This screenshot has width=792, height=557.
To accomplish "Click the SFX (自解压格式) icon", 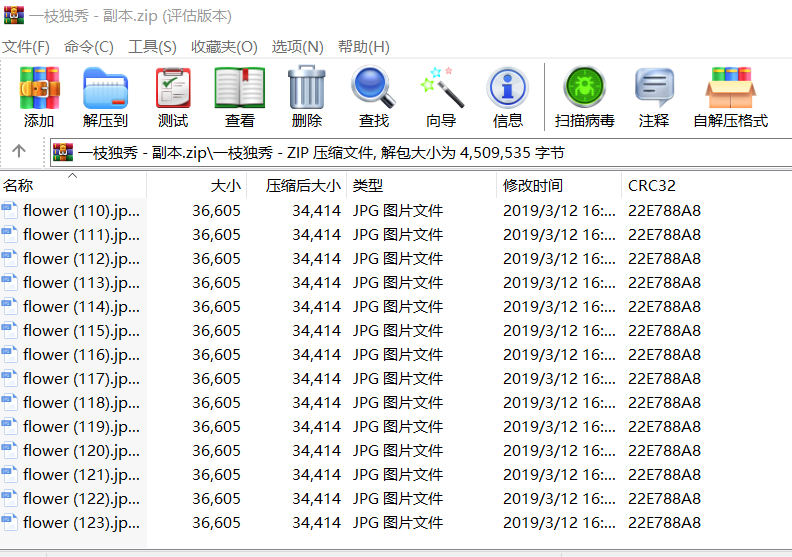I will pyautogui.click(x=730, y=88).
